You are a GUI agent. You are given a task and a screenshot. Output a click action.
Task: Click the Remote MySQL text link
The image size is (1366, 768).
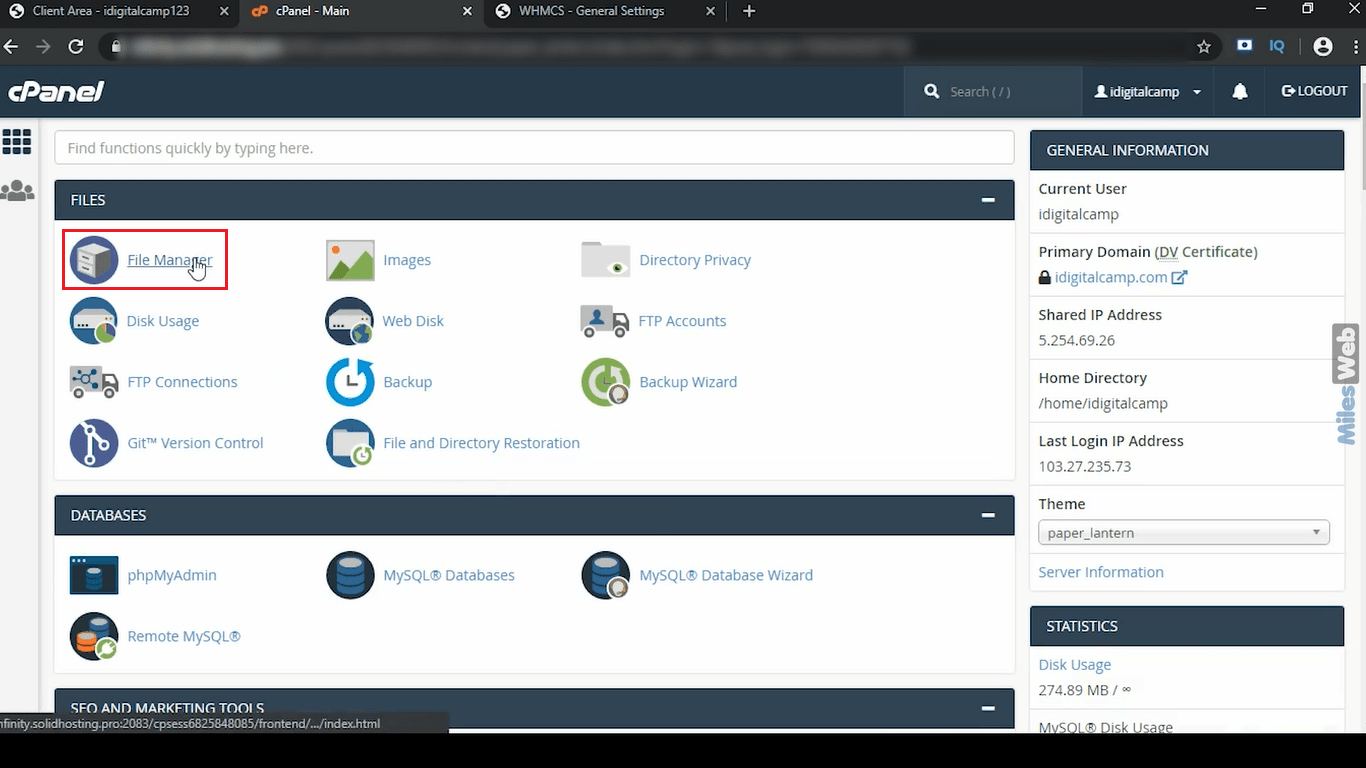(x=184, y=636)
